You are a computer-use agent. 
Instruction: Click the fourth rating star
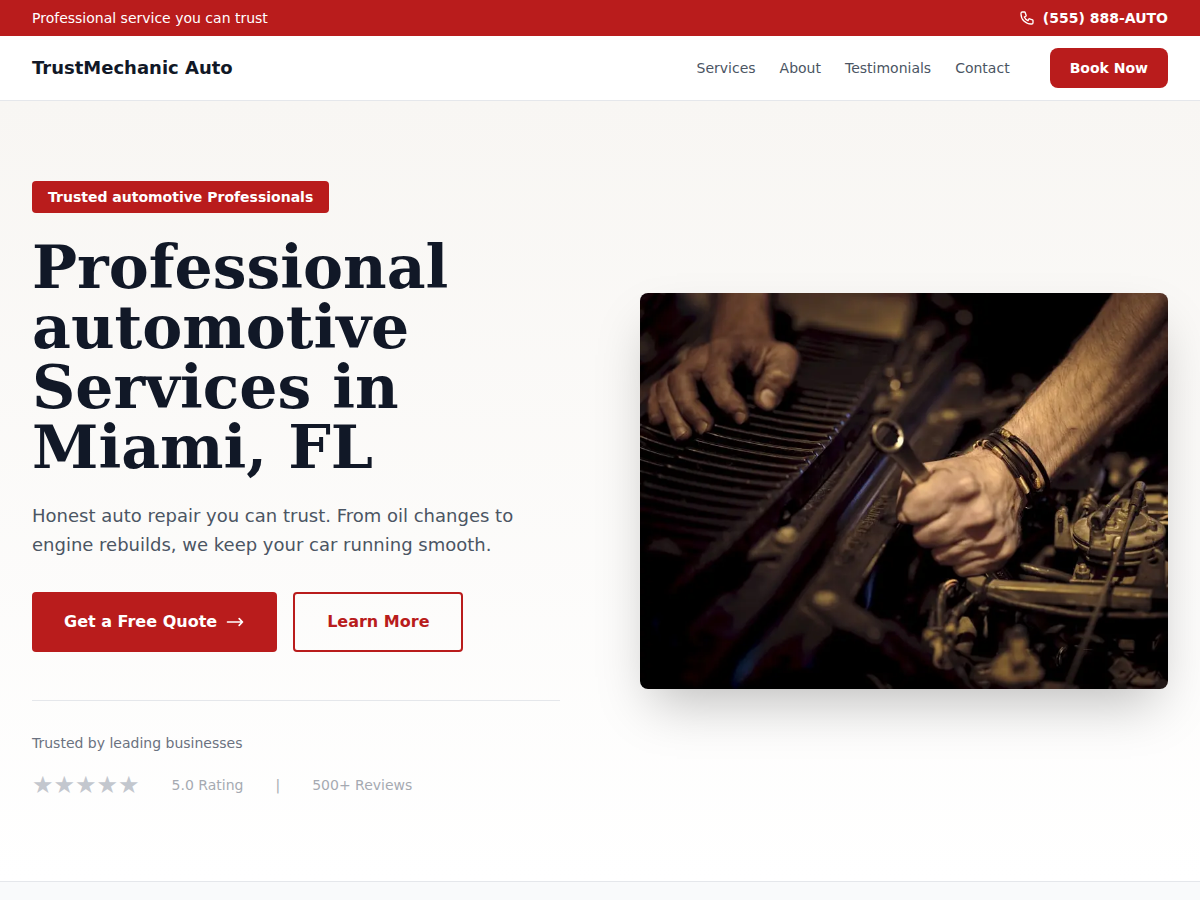coord(107,785)
